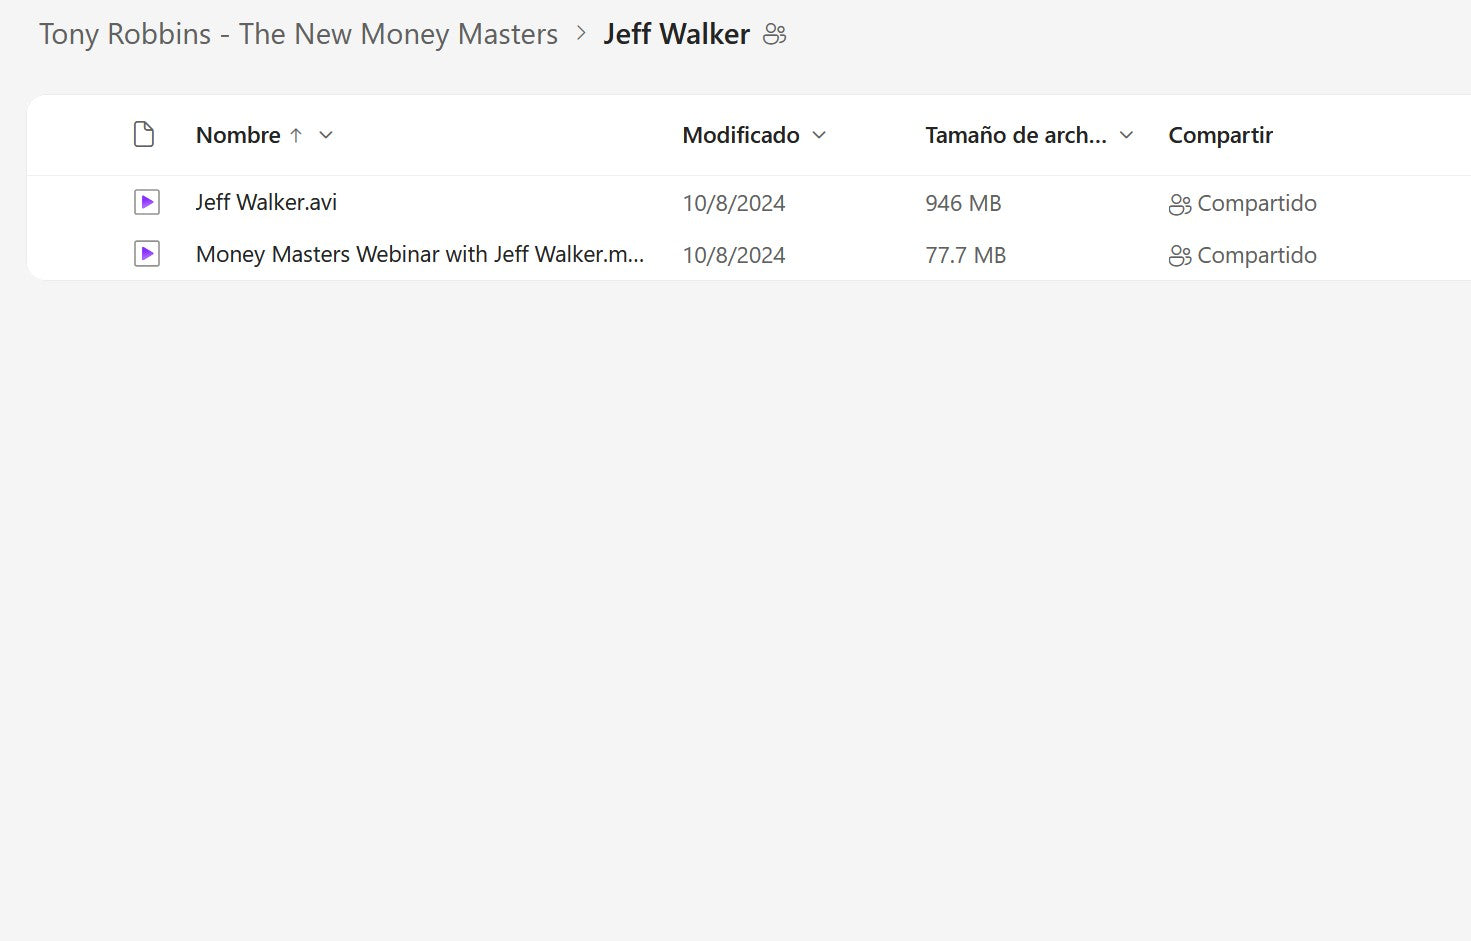Open the Modificado column dropdown chevron
This screenshot has width=1471, height=941.
point(819,135)
